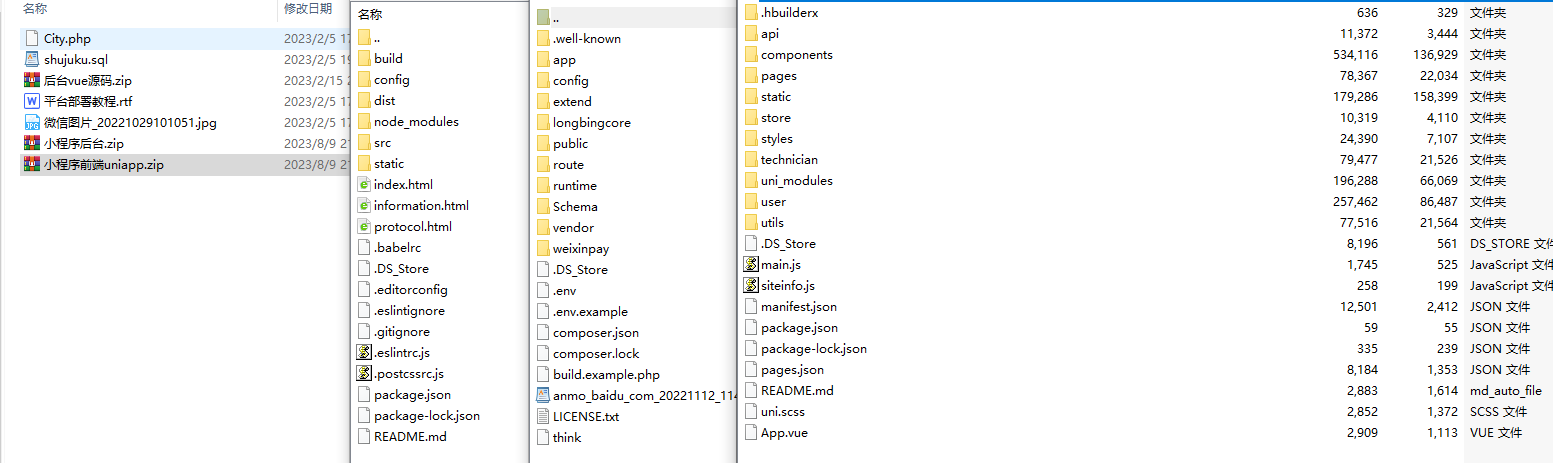Screen dimensions: 1553x463
Task: Click the .postcssrc.js script icon
Action: click(364, 374)
